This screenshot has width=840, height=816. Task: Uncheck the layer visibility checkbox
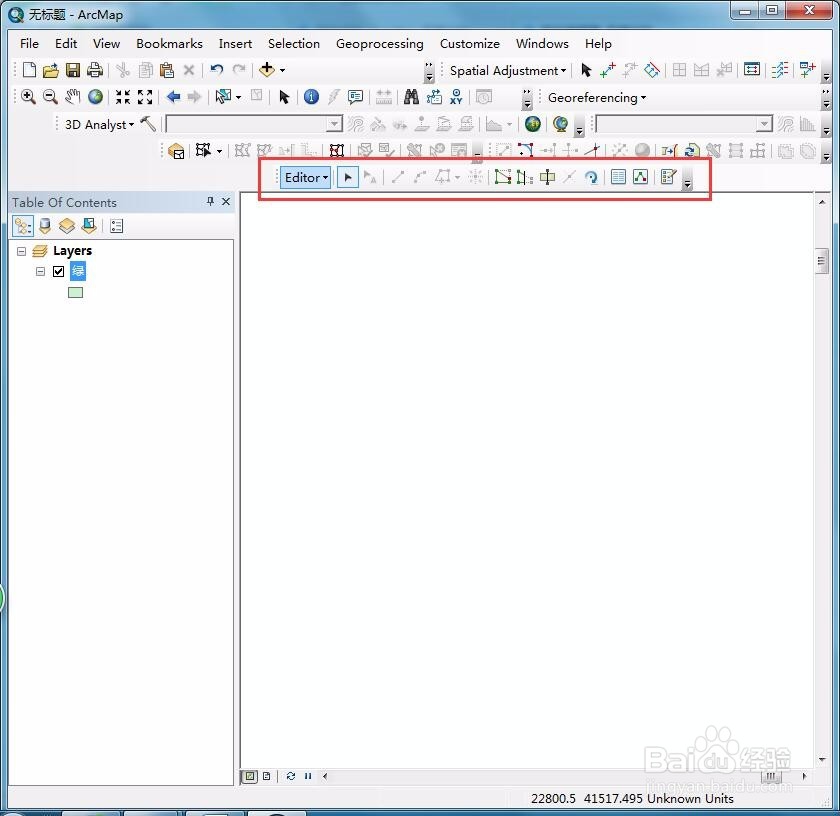58,271
